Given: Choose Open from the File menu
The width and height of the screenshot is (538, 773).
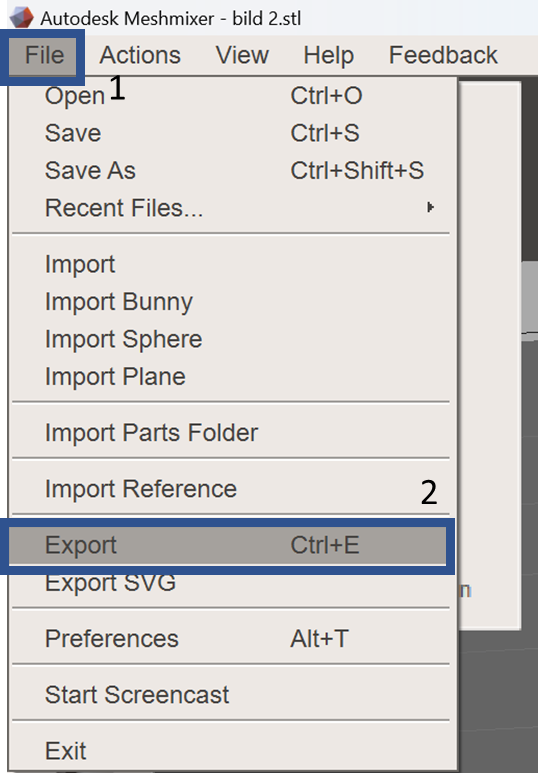Looking at the screenshot, I should [231, 96].
